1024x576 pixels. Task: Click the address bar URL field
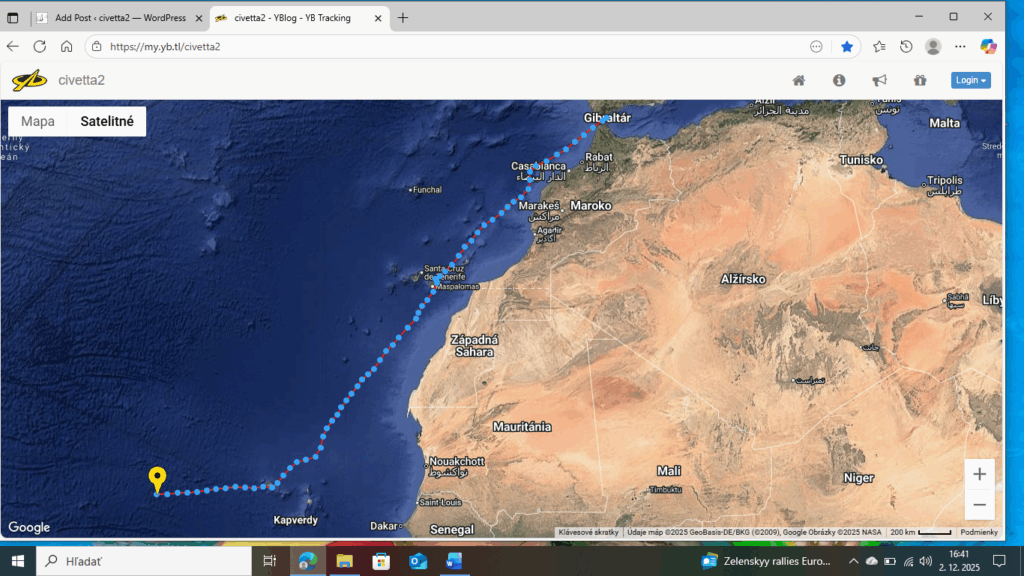click(x=450, y=46)
